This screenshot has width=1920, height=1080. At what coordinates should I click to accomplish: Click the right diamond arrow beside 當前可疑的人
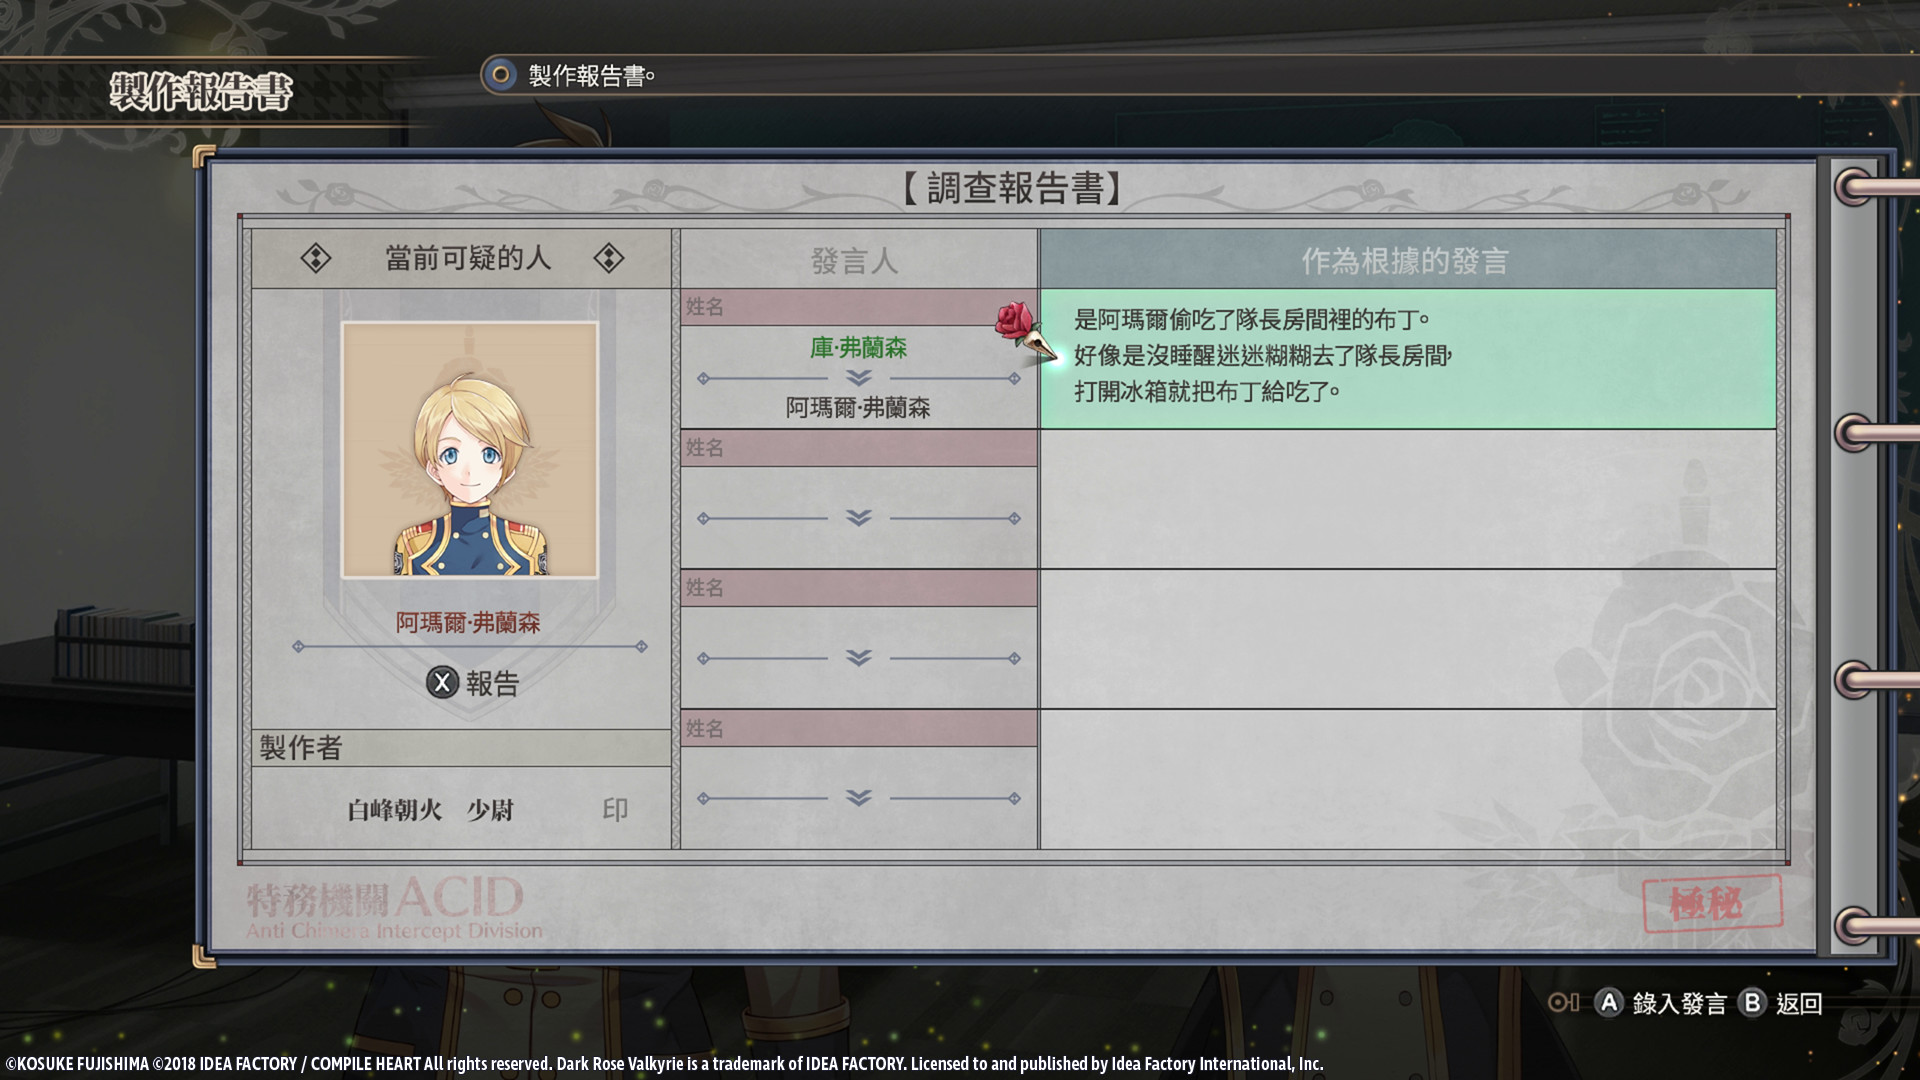click(x=608, y=259)
